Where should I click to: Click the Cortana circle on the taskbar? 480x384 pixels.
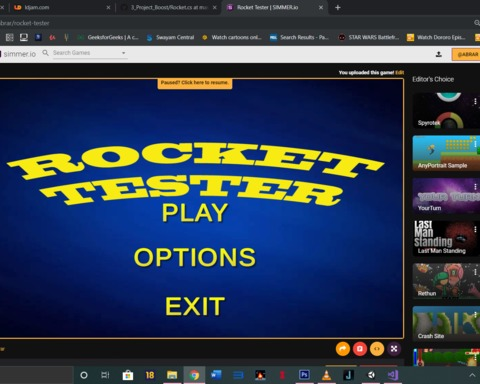click(84, 375)
